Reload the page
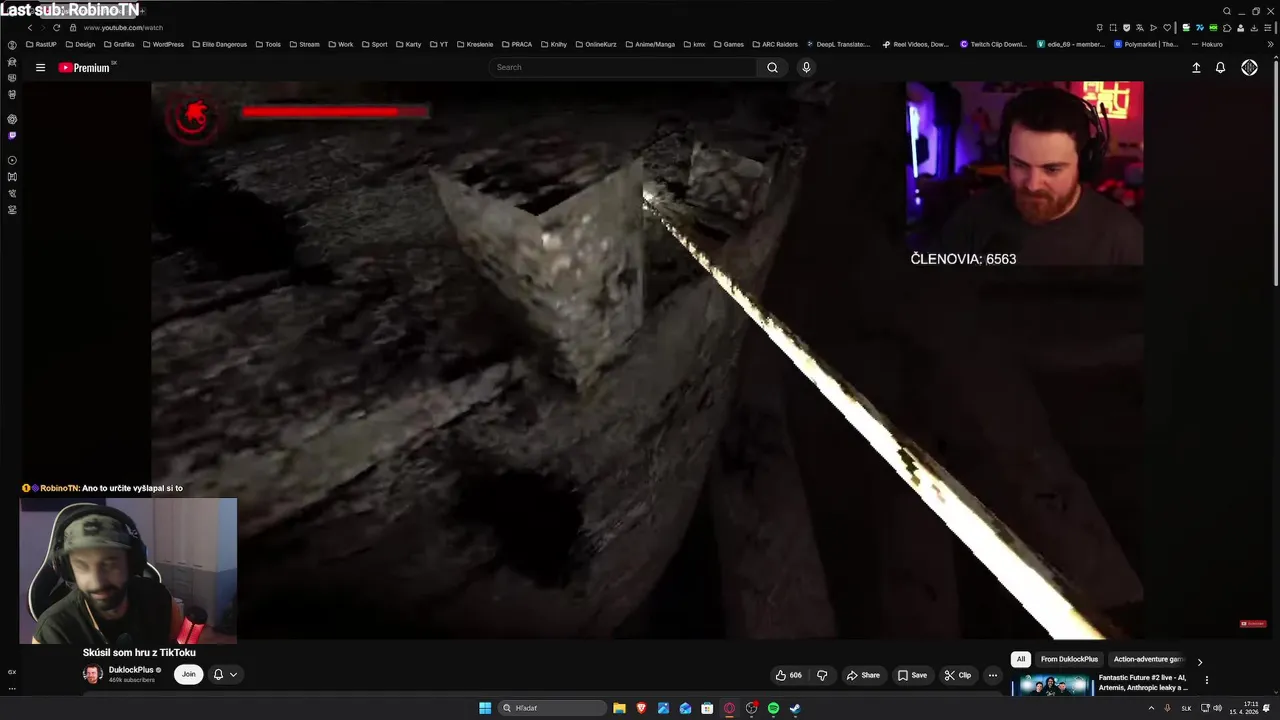 [56, 28]
